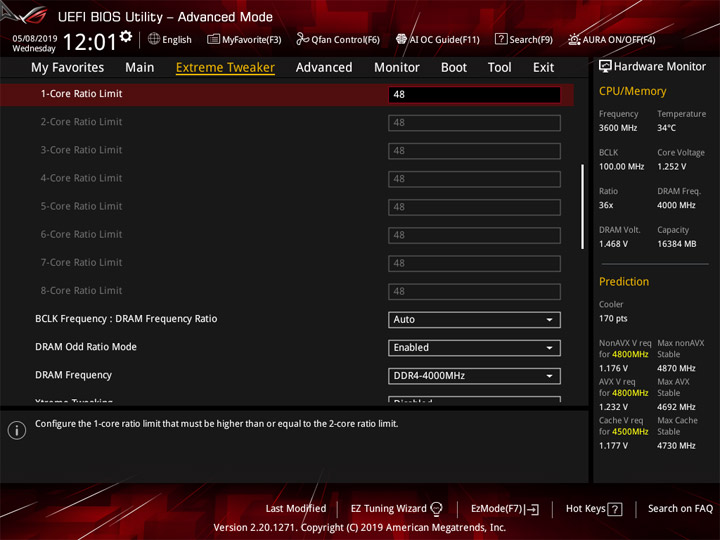This screenshot has width=720, height=540.
Task: Open AI OC Guide brain icon
Action: click(401, 39)
